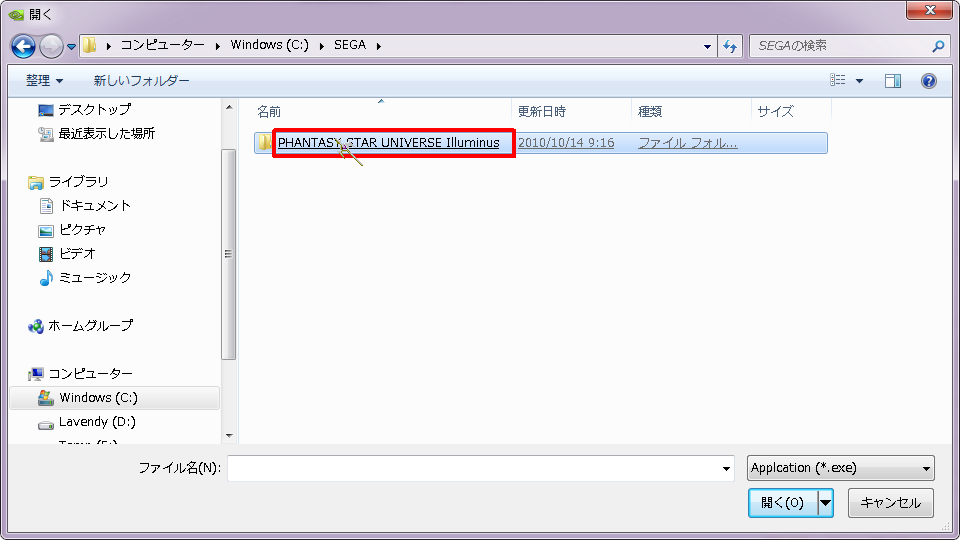The width and height of the screenshot is (960, 540).
Task: Open the file name history dropdown
Action: (x=726, y=468)
